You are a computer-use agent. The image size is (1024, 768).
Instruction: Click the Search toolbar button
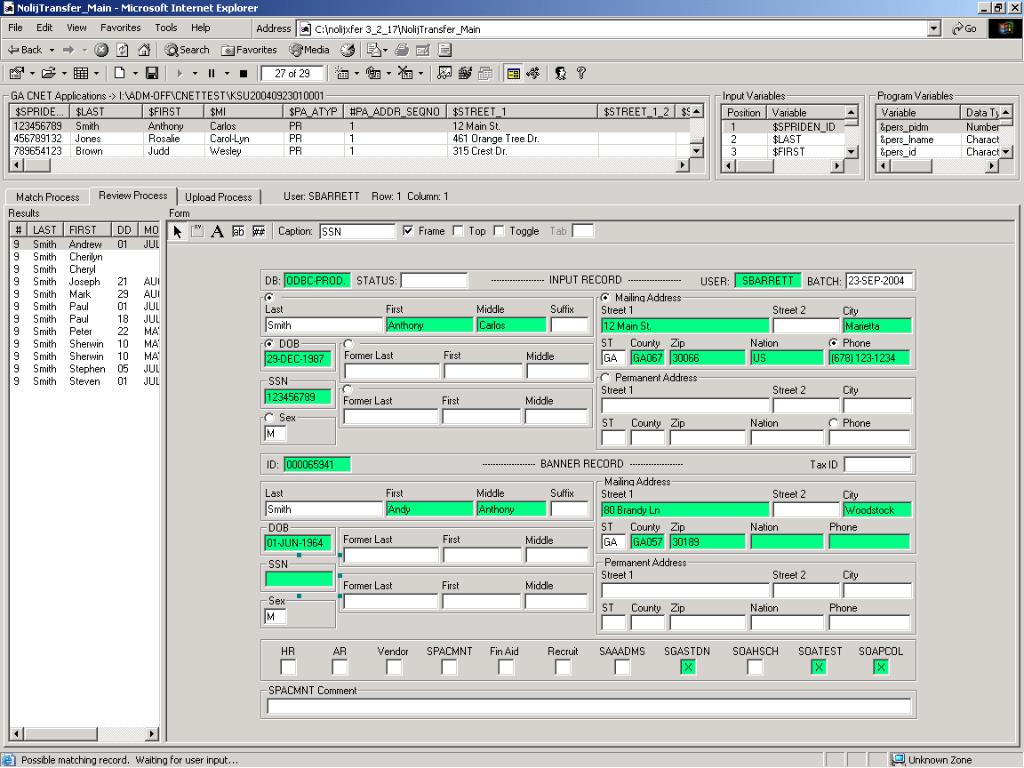point(187,50)
